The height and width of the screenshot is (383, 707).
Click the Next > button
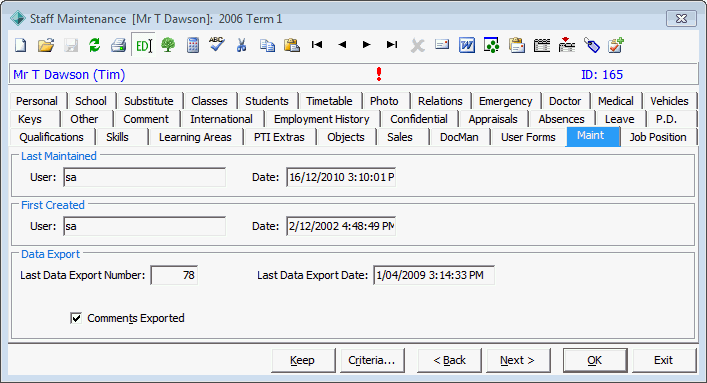click(x=518, y=360)
